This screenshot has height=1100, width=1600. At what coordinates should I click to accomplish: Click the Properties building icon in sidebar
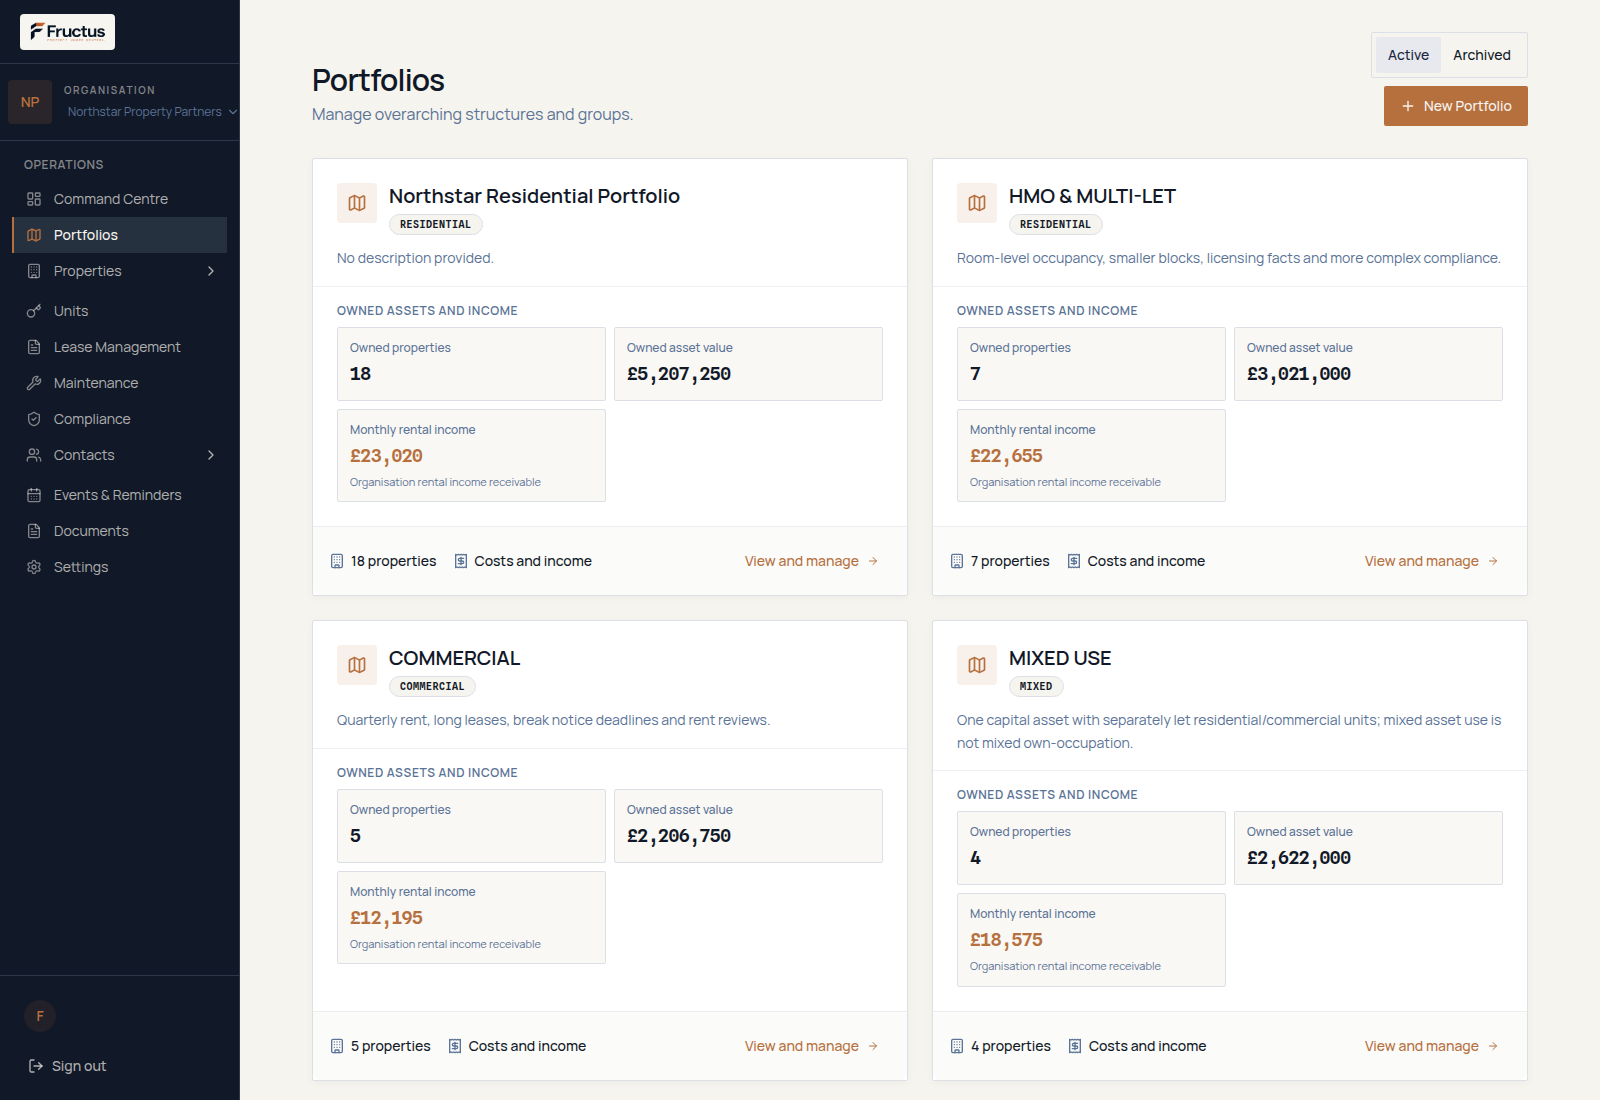click(x=34, y=271)
